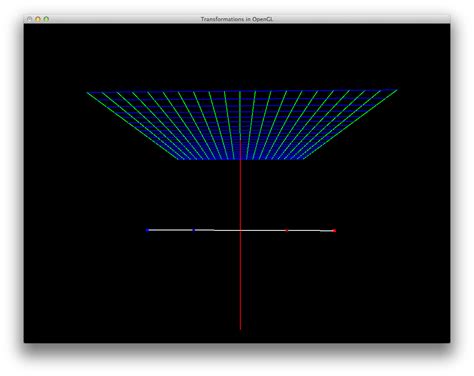
Task: Close the Transformations in OpenGL window
Action: 30,19
